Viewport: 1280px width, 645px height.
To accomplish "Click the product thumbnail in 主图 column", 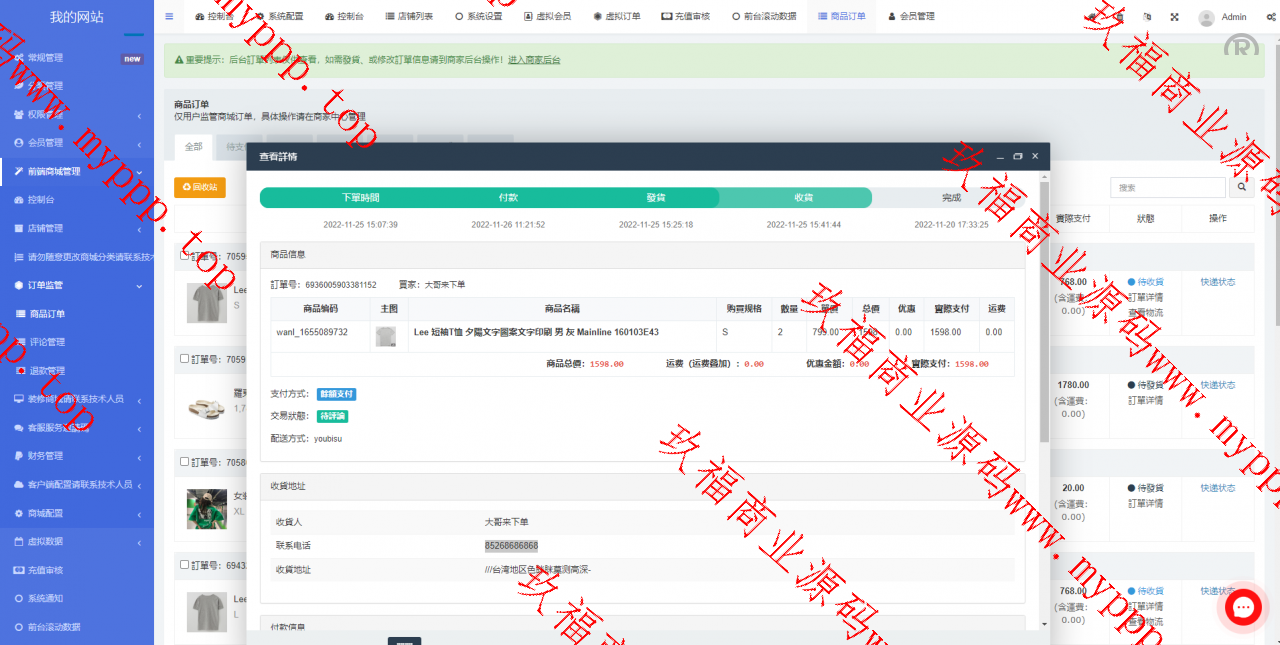I will (x=385, y=336).
